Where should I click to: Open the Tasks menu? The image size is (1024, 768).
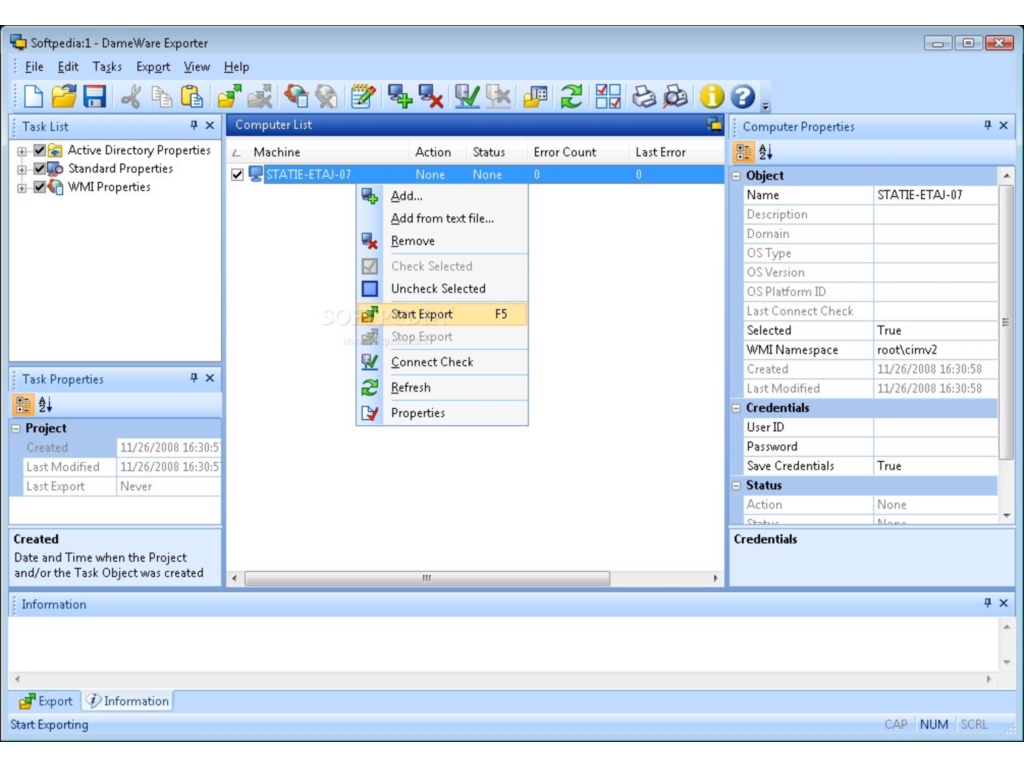click(107, 67)
